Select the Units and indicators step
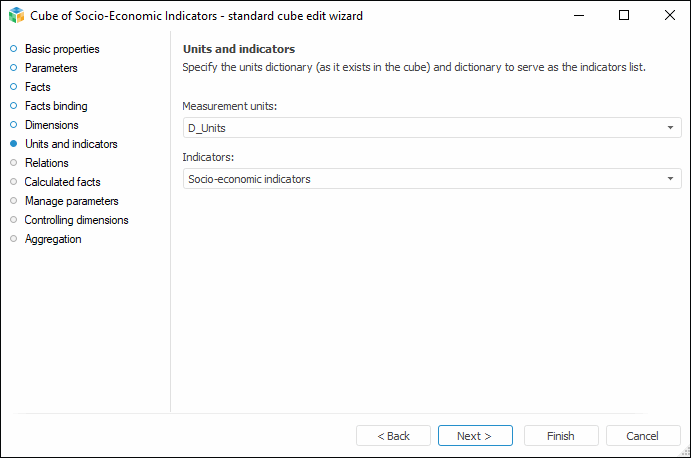The width and height of the screenshot is (691, 458). tap(71, 144)
